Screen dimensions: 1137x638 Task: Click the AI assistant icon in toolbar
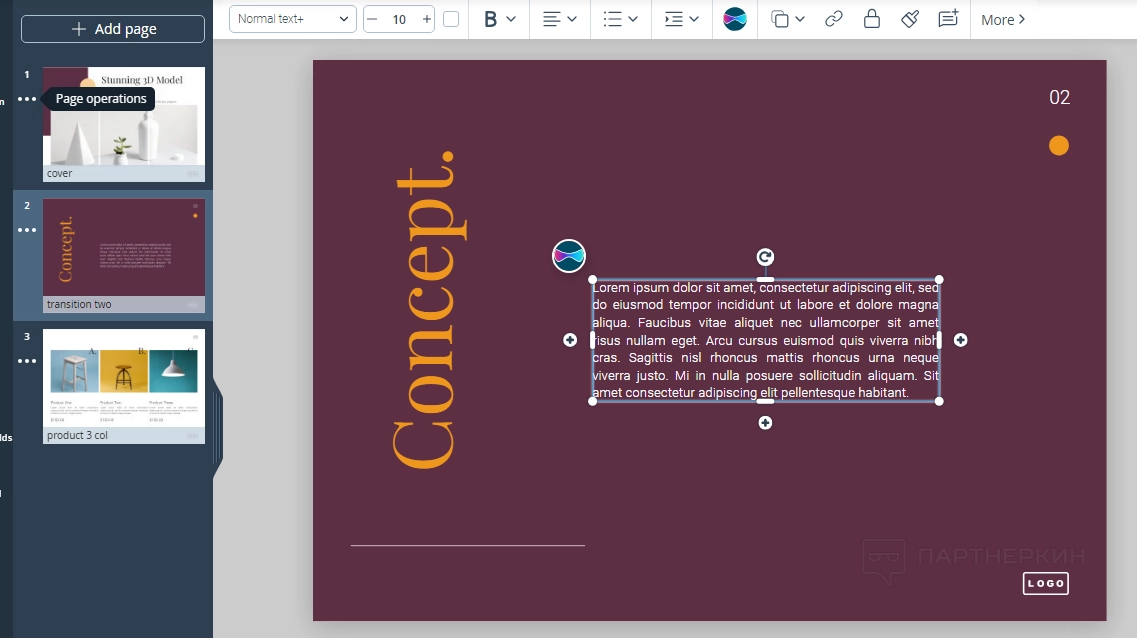pos(735,19)
